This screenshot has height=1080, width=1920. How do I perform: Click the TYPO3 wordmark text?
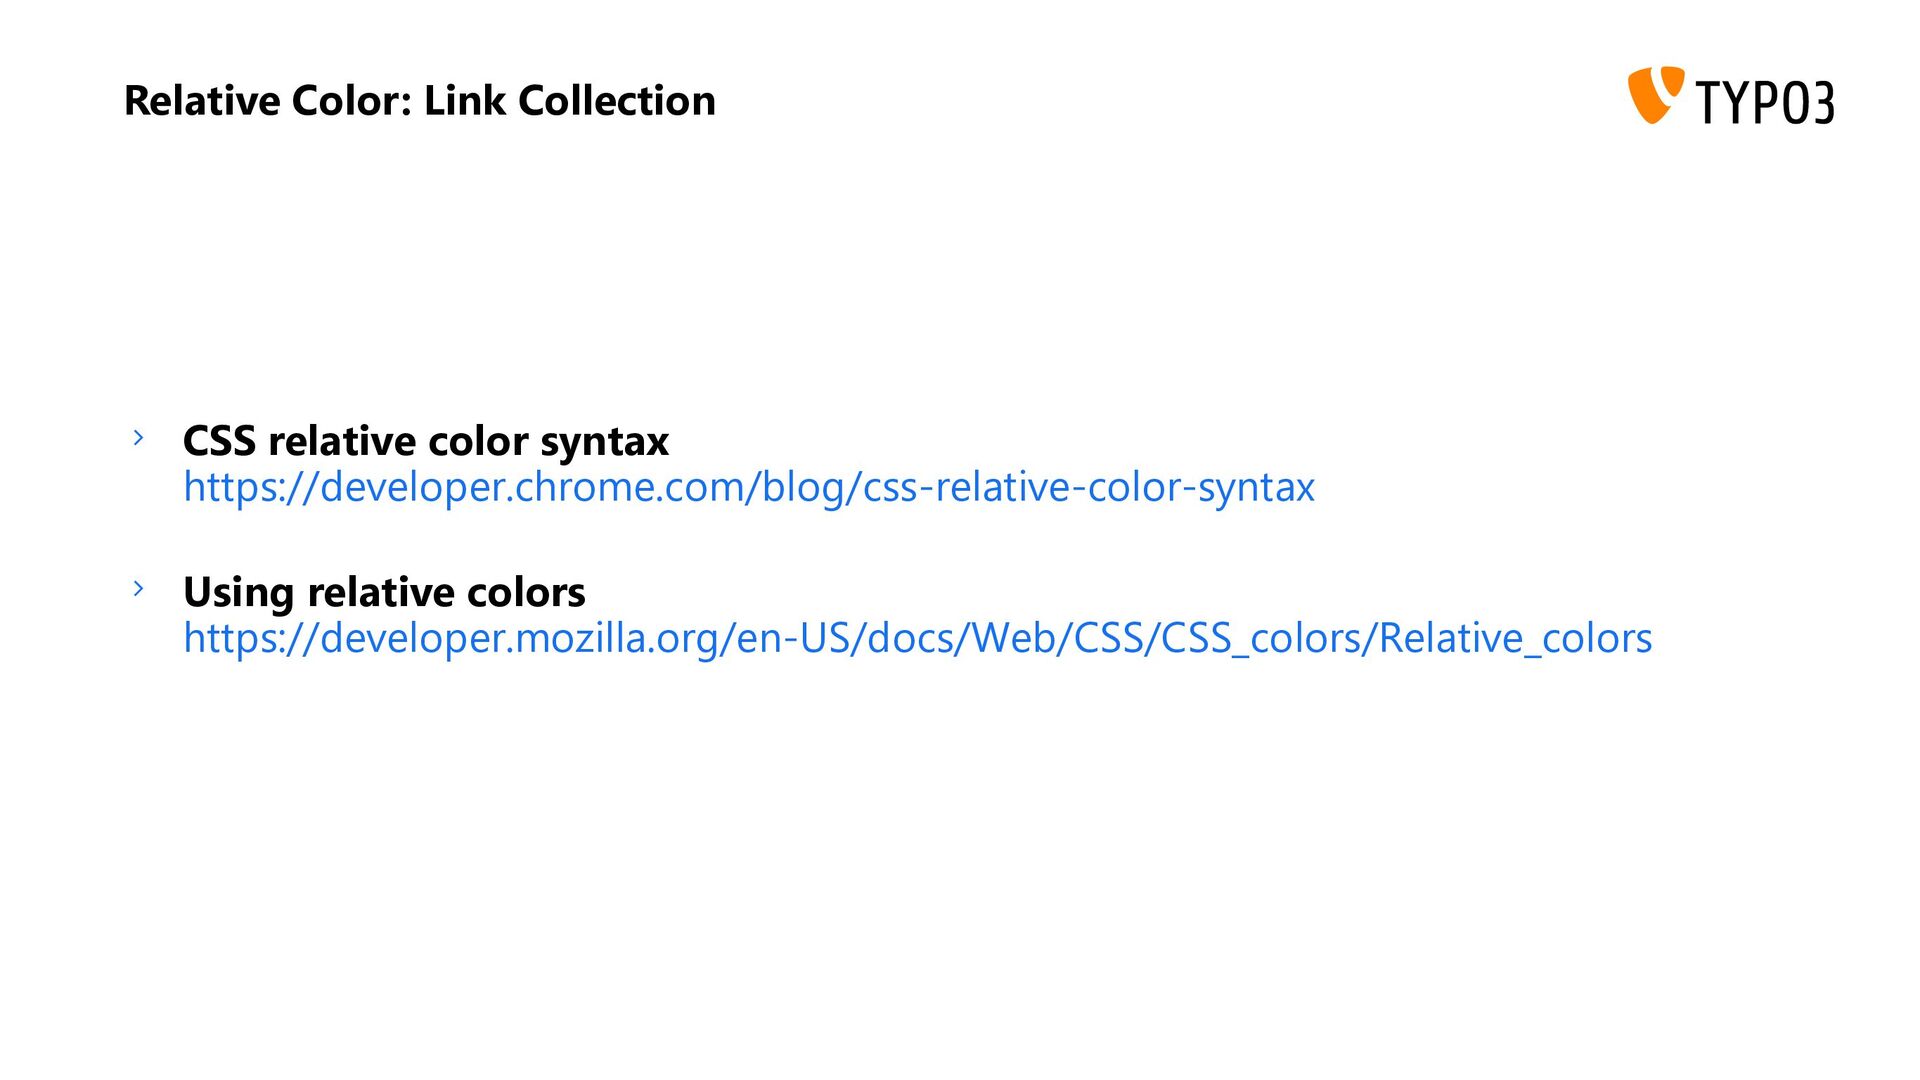tap(1765, 102)
